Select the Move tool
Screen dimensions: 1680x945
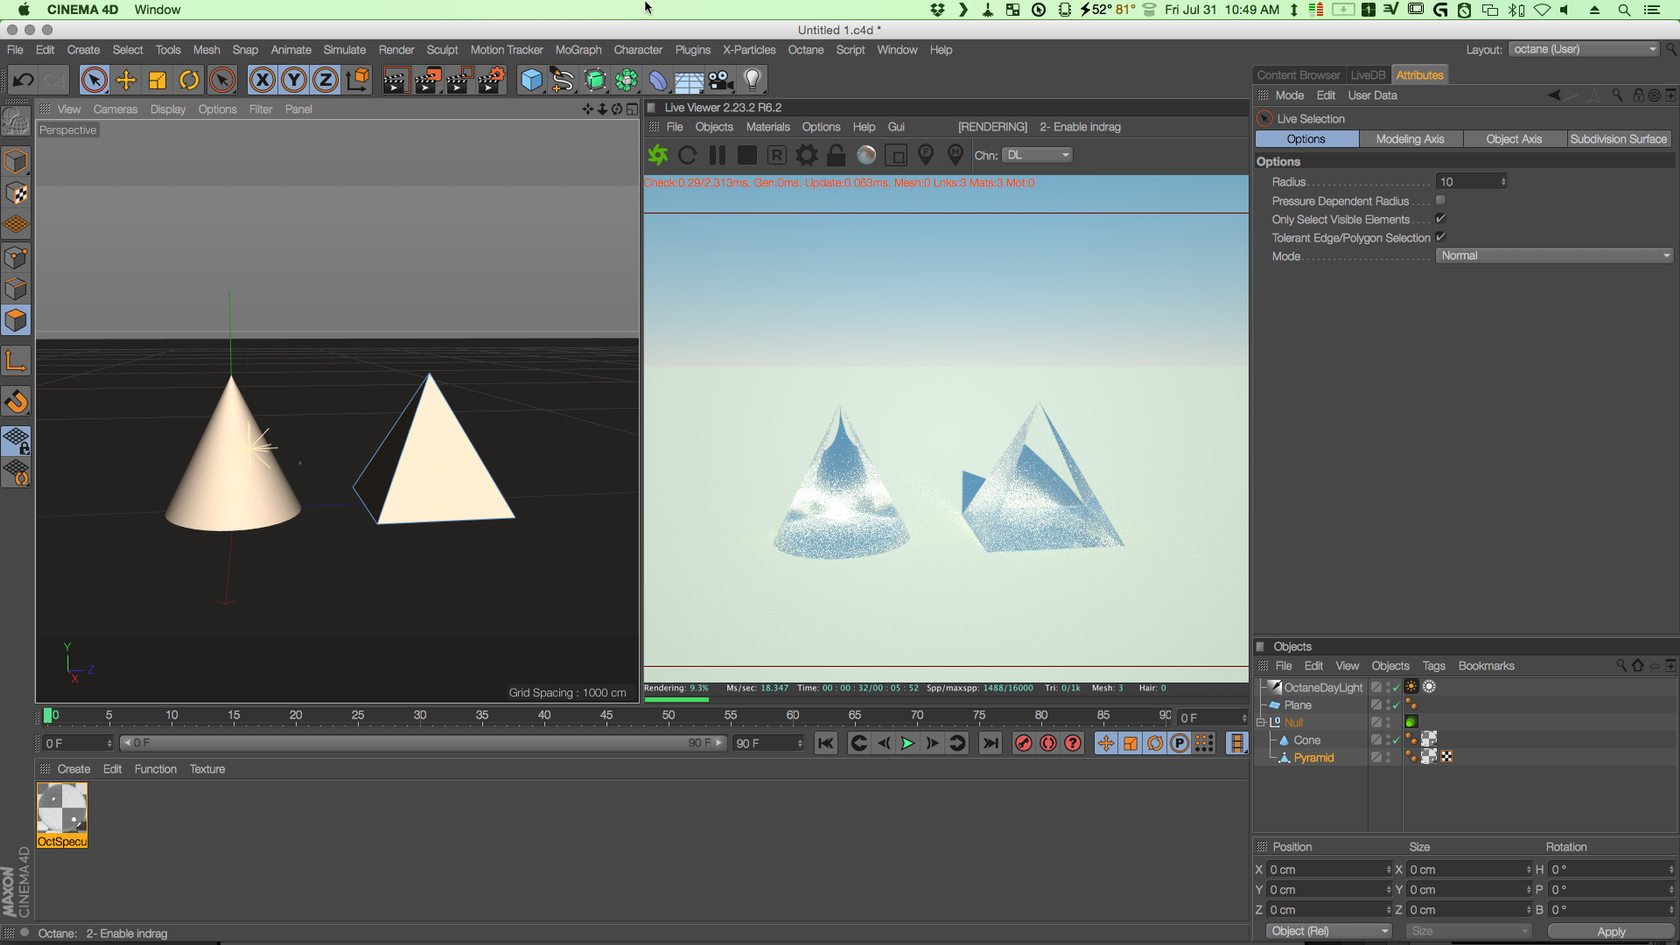point(126,80)
